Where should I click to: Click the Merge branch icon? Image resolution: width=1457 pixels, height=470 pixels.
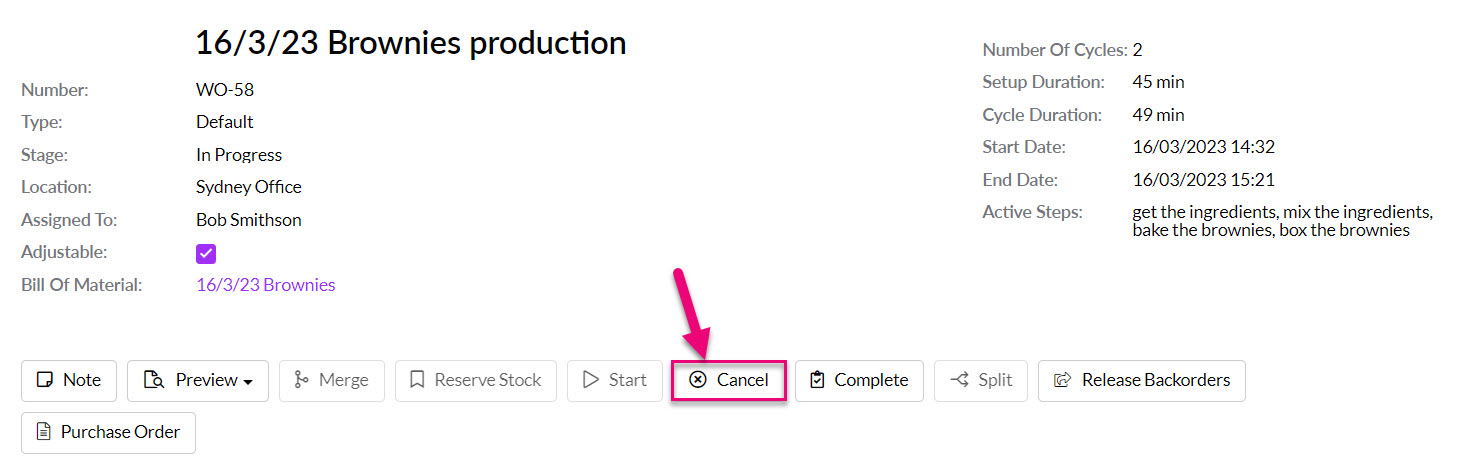pos(301,380)
